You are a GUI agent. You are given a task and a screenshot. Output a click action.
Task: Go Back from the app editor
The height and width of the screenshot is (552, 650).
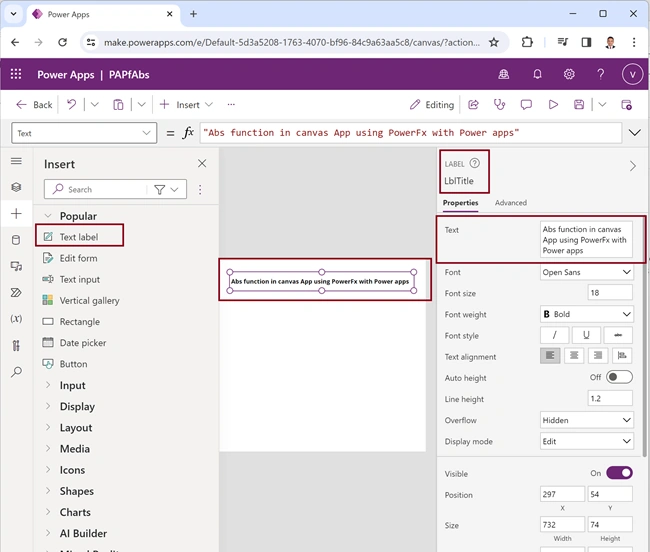click(x=34, y=104)
